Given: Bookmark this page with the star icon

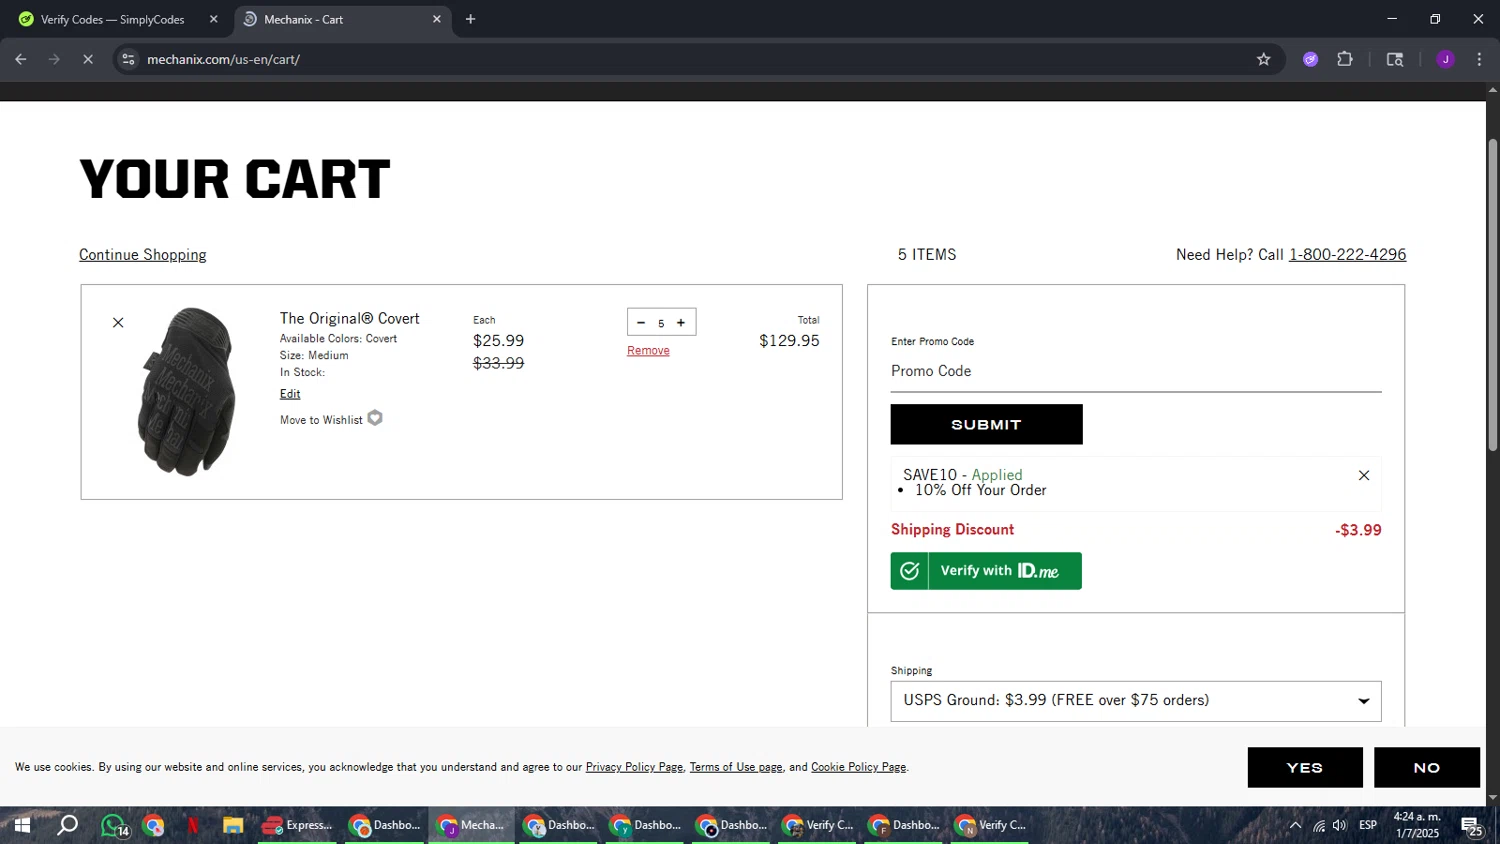Looking at the screenshot, I should [1263, 59].
